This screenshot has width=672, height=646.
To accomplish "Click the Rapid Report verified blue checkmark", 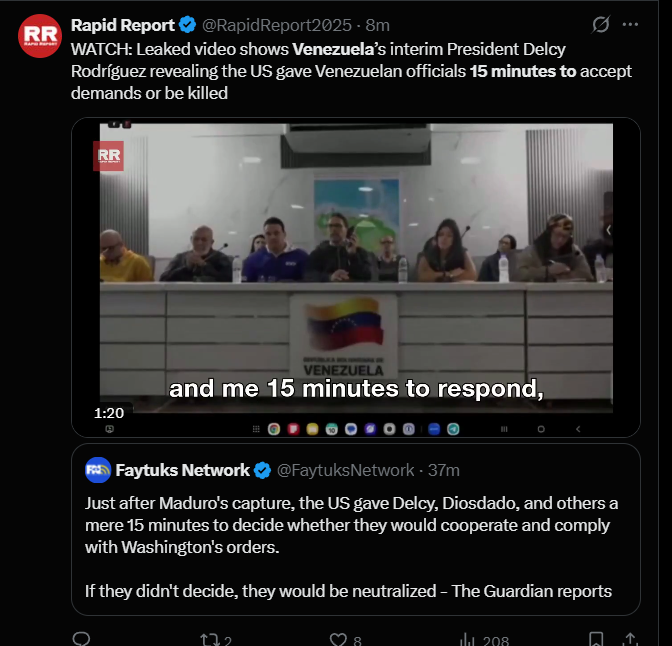I will 187,25.
